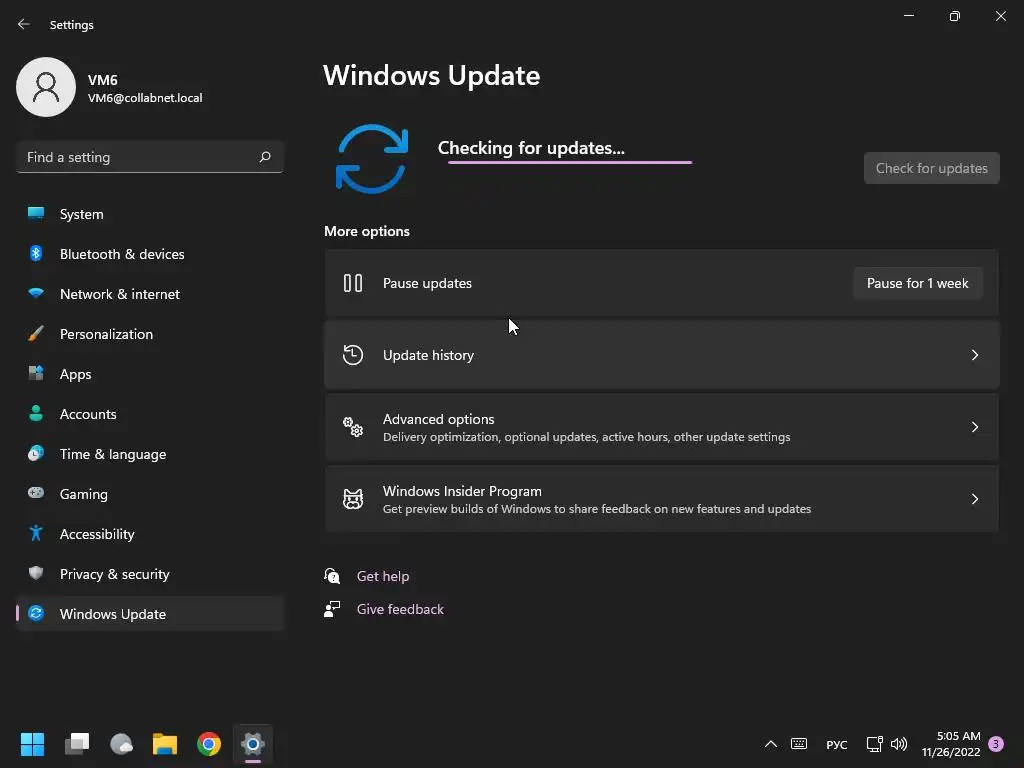Image resolution: width=1024 pixels, height=768 pixels.
Task: Click the volume speaker tray icon
Action: [899, 744]
